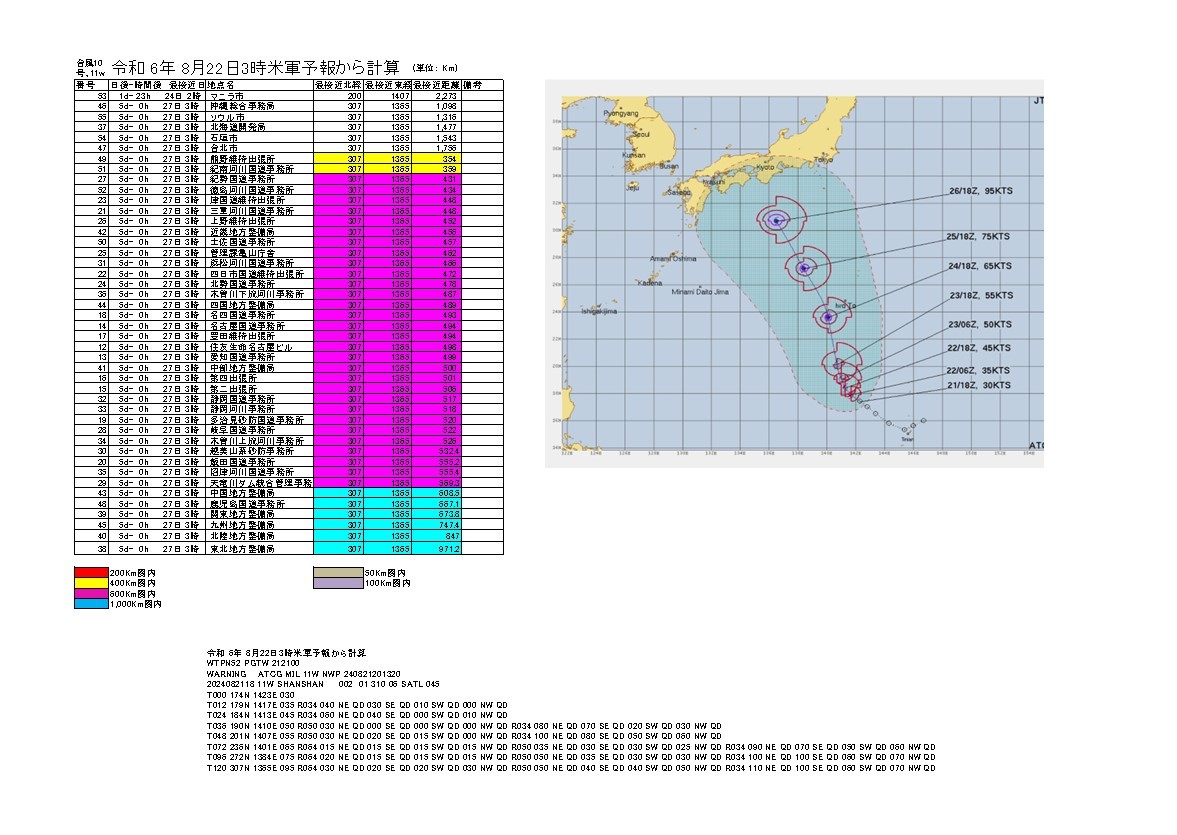Click the typhoon marker labeled 26/18Z 95KTS
Image resolution: width=1177 pixels, height=835 pixels.
[776, 221]
